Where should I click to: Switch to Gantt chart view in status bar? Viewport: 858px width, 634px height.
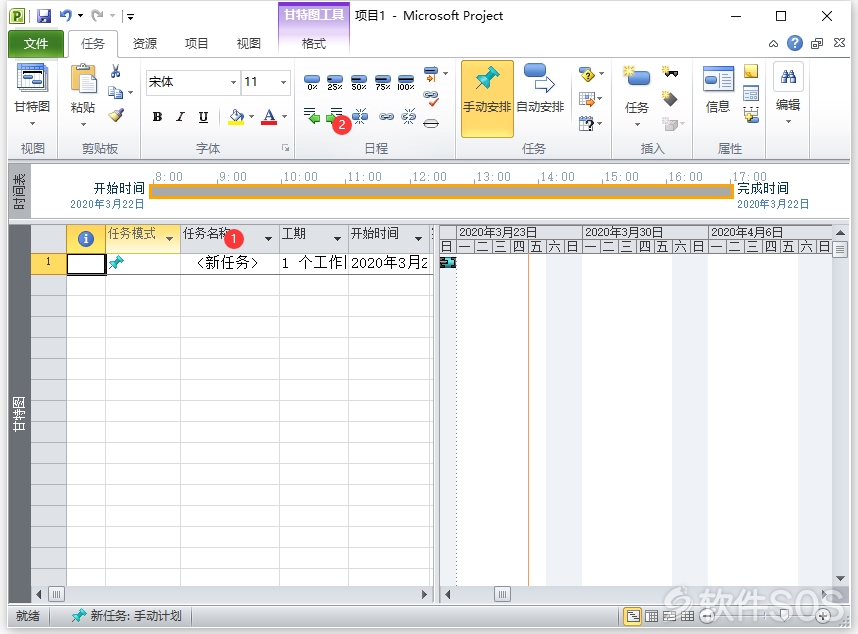tap(633, 616)
